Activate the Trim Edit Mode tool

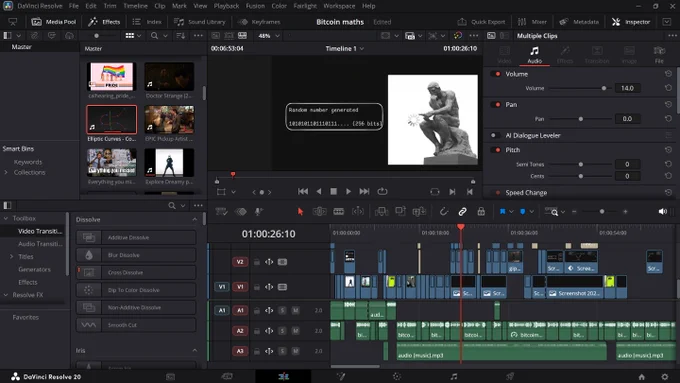tap(320, 212)
